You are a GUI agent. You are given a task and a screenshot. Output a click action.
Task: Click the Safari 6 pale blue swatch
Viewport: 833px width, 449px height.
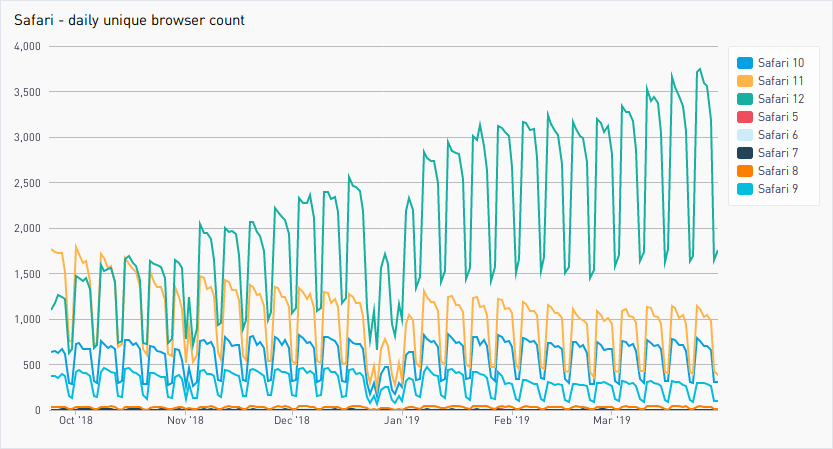click(745, 135)
